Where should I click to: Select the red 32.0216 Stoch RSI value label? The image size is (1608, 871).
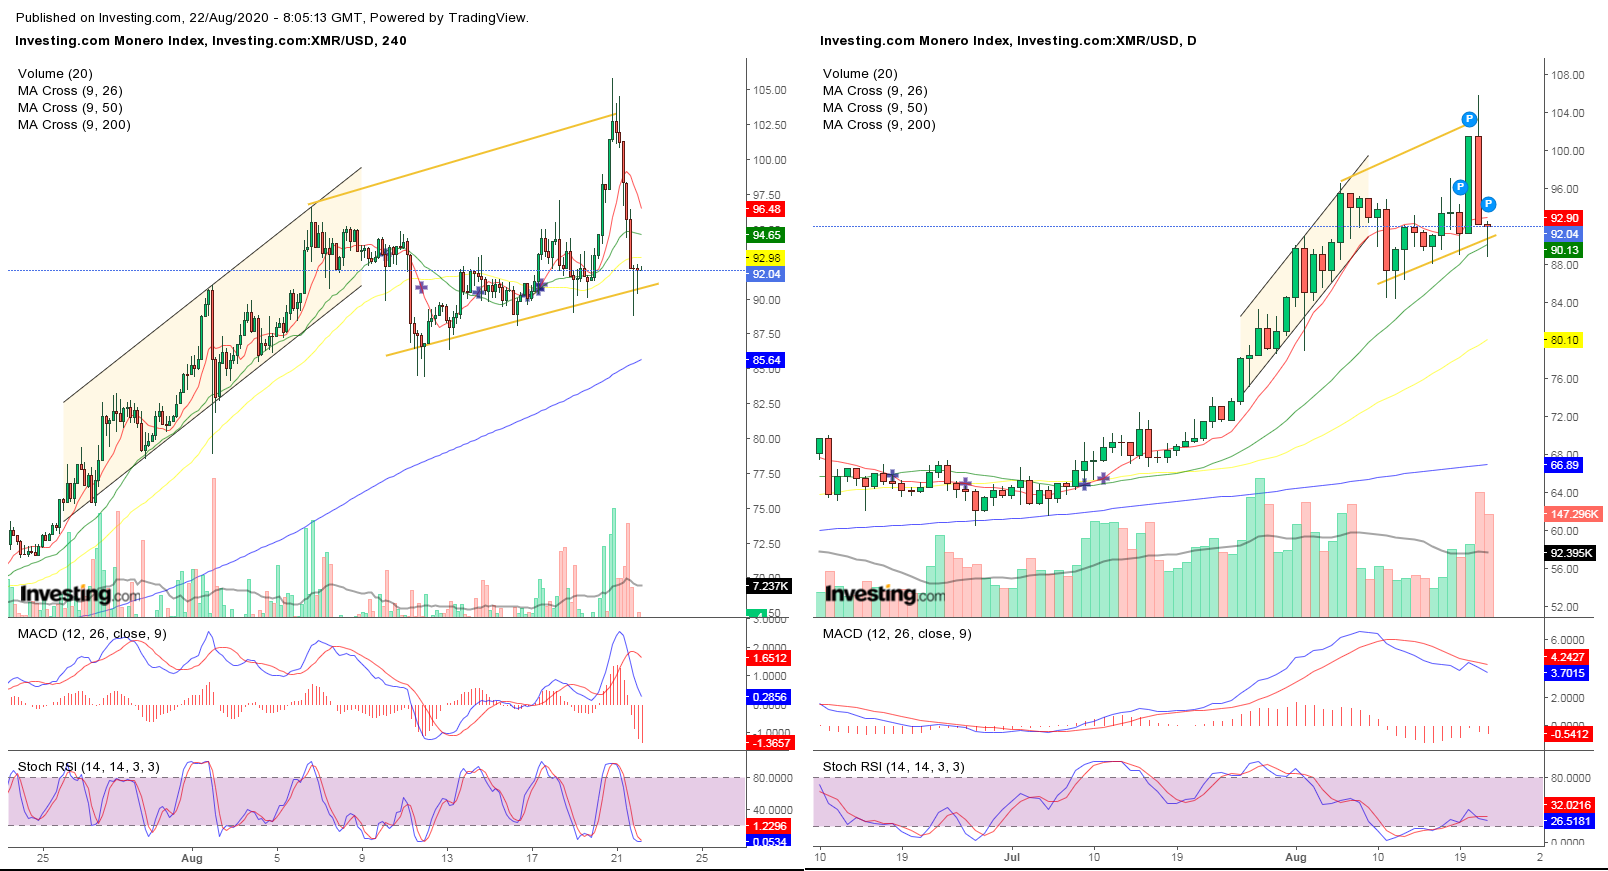click(1569, 805)
